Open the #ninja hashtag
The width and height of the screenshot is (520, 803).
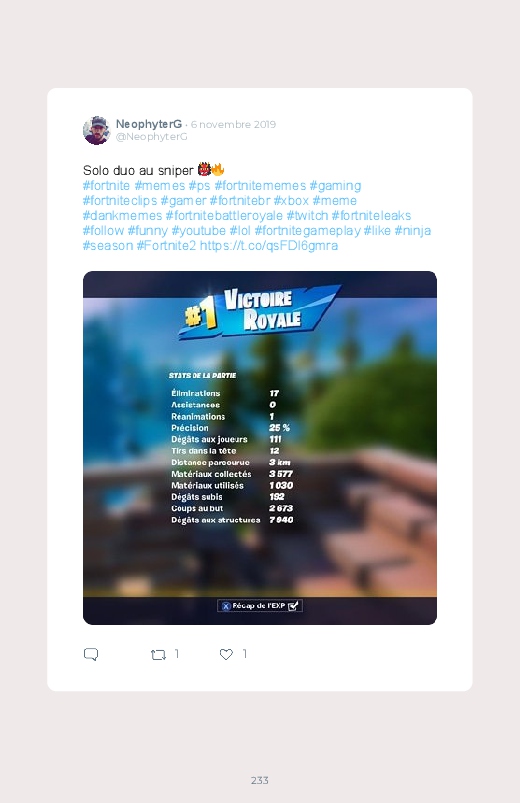412,230
